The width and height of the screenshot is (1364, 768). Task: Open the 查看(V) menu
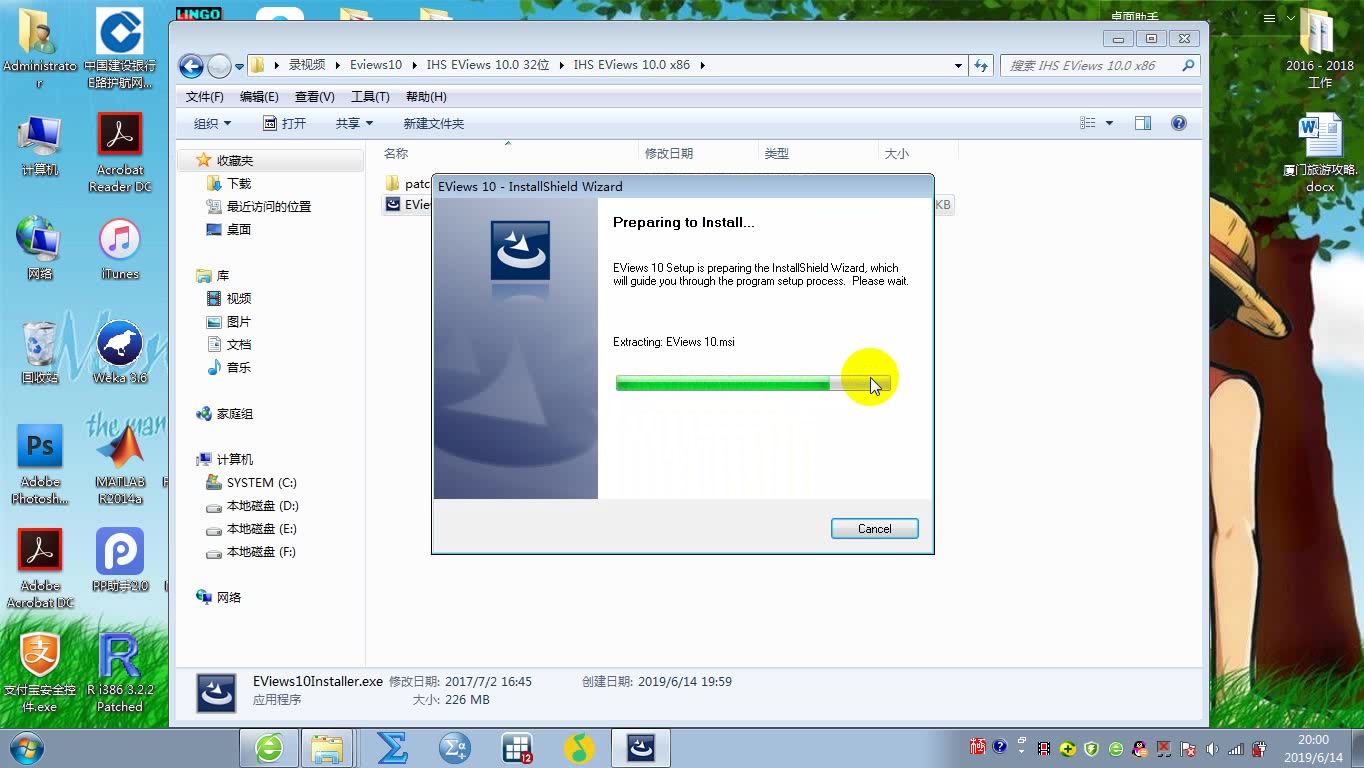[x=315, y=97]
